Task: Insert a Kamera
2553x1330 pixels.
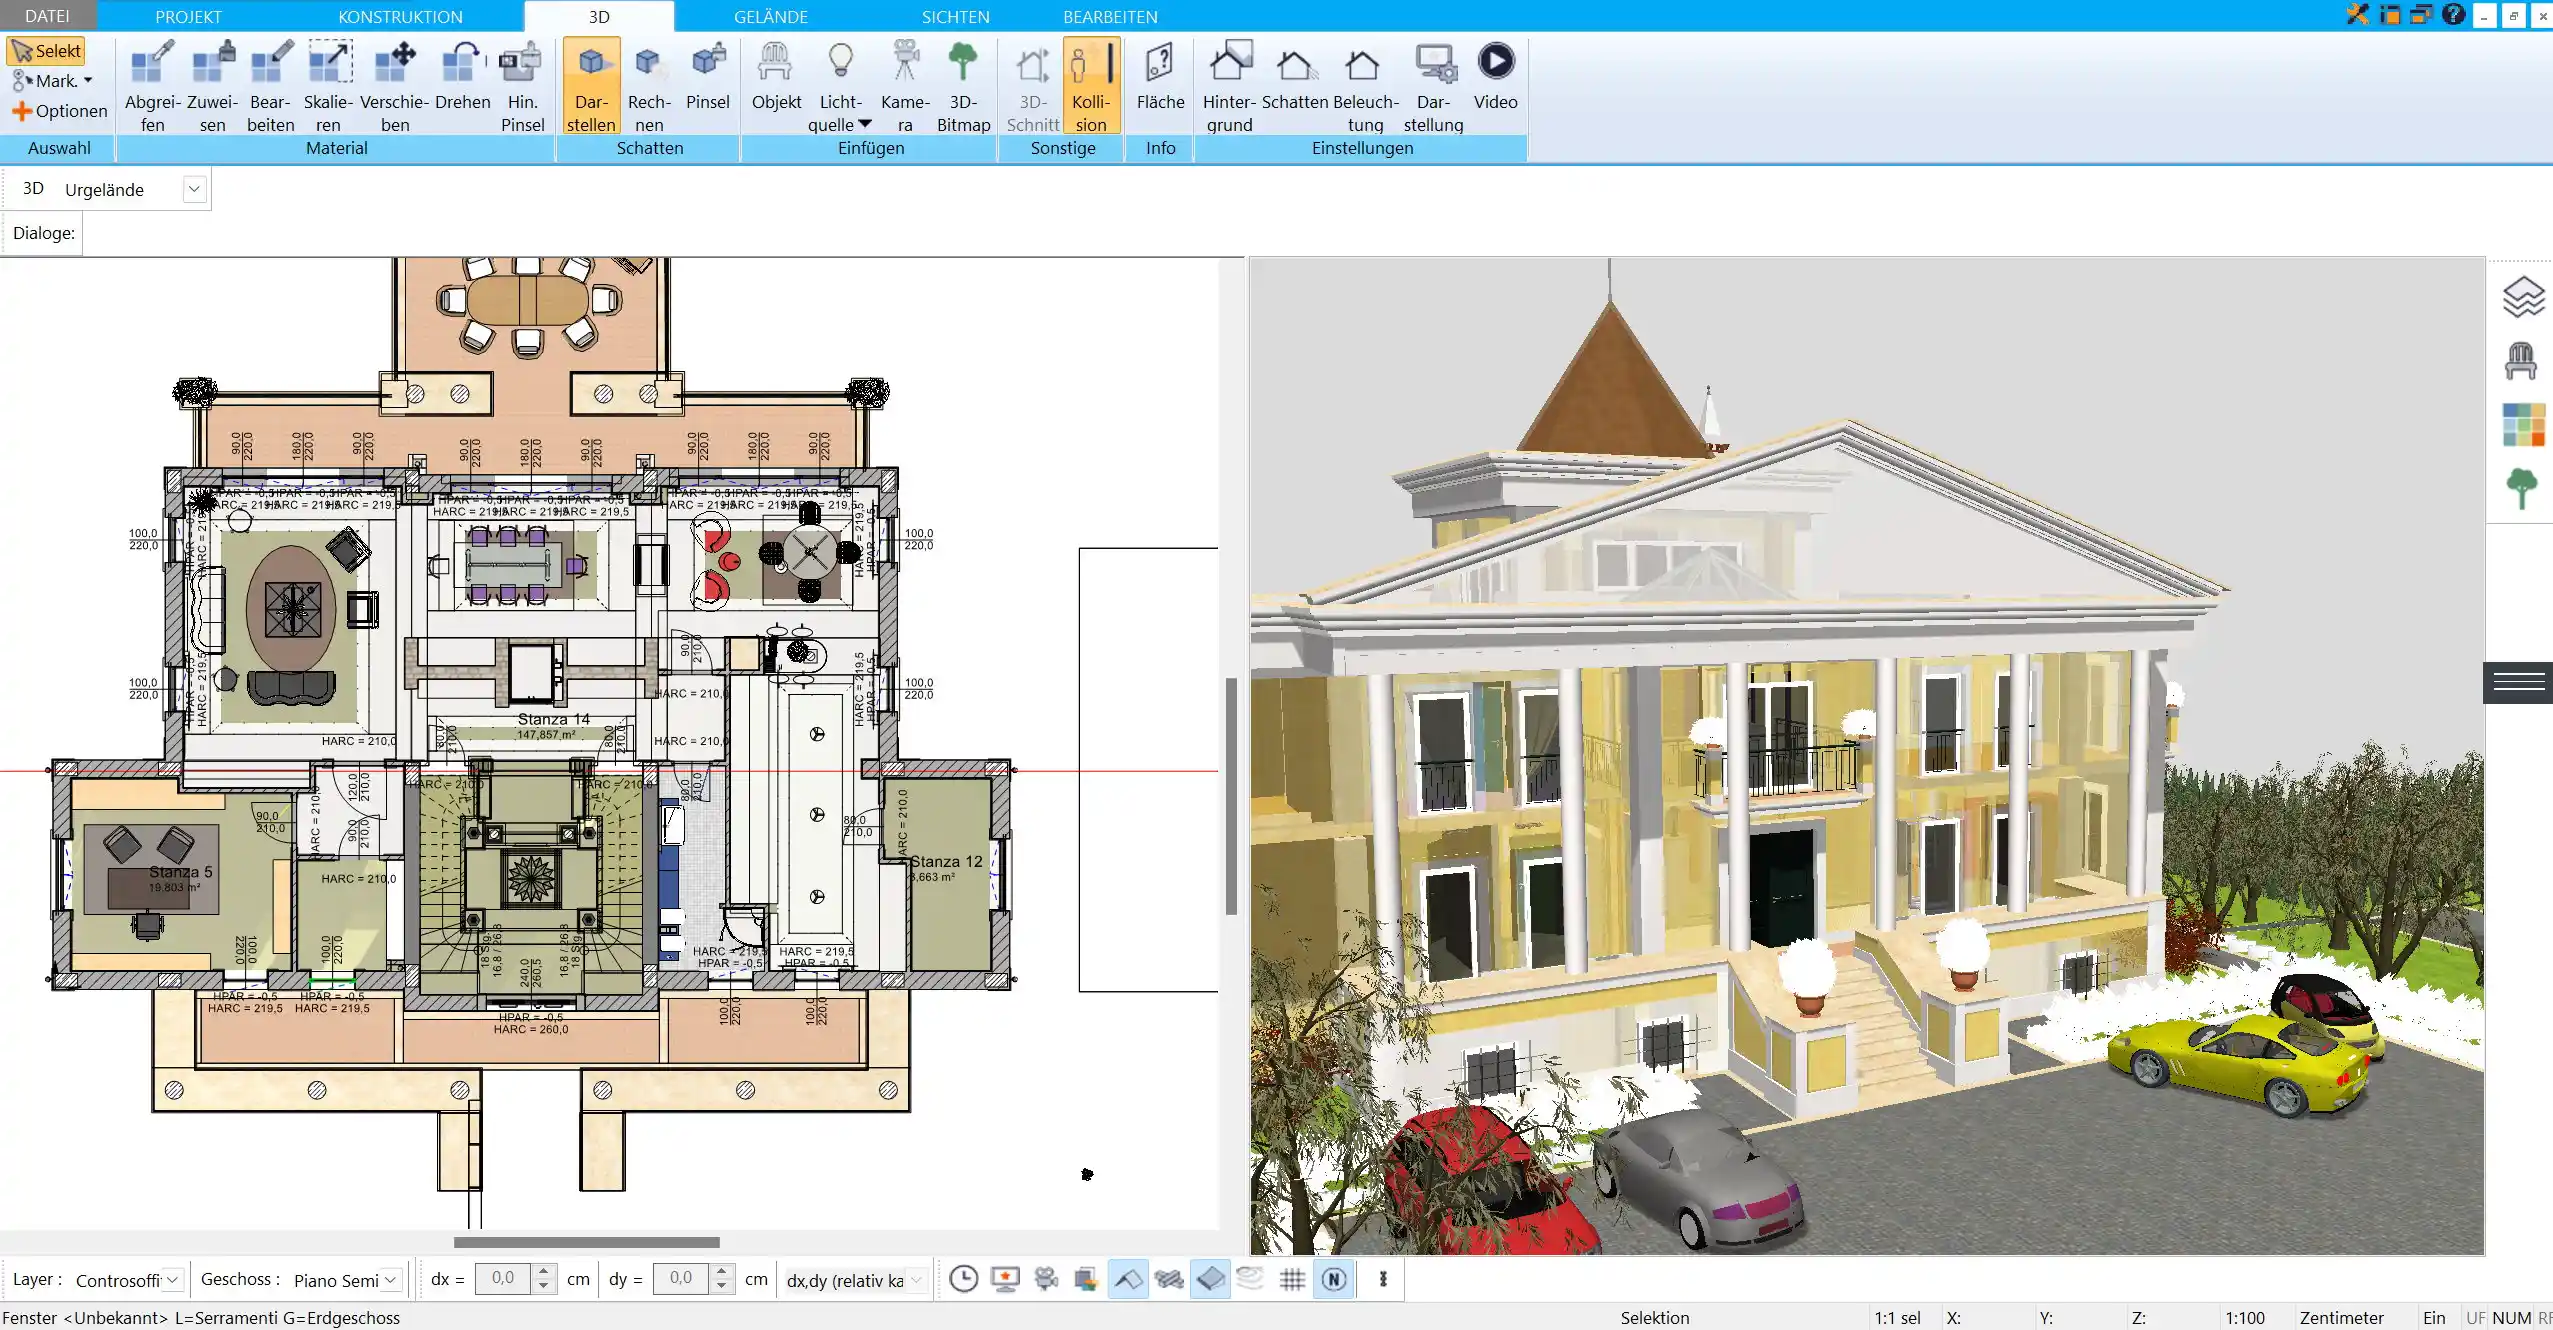Action: [905, 86]
